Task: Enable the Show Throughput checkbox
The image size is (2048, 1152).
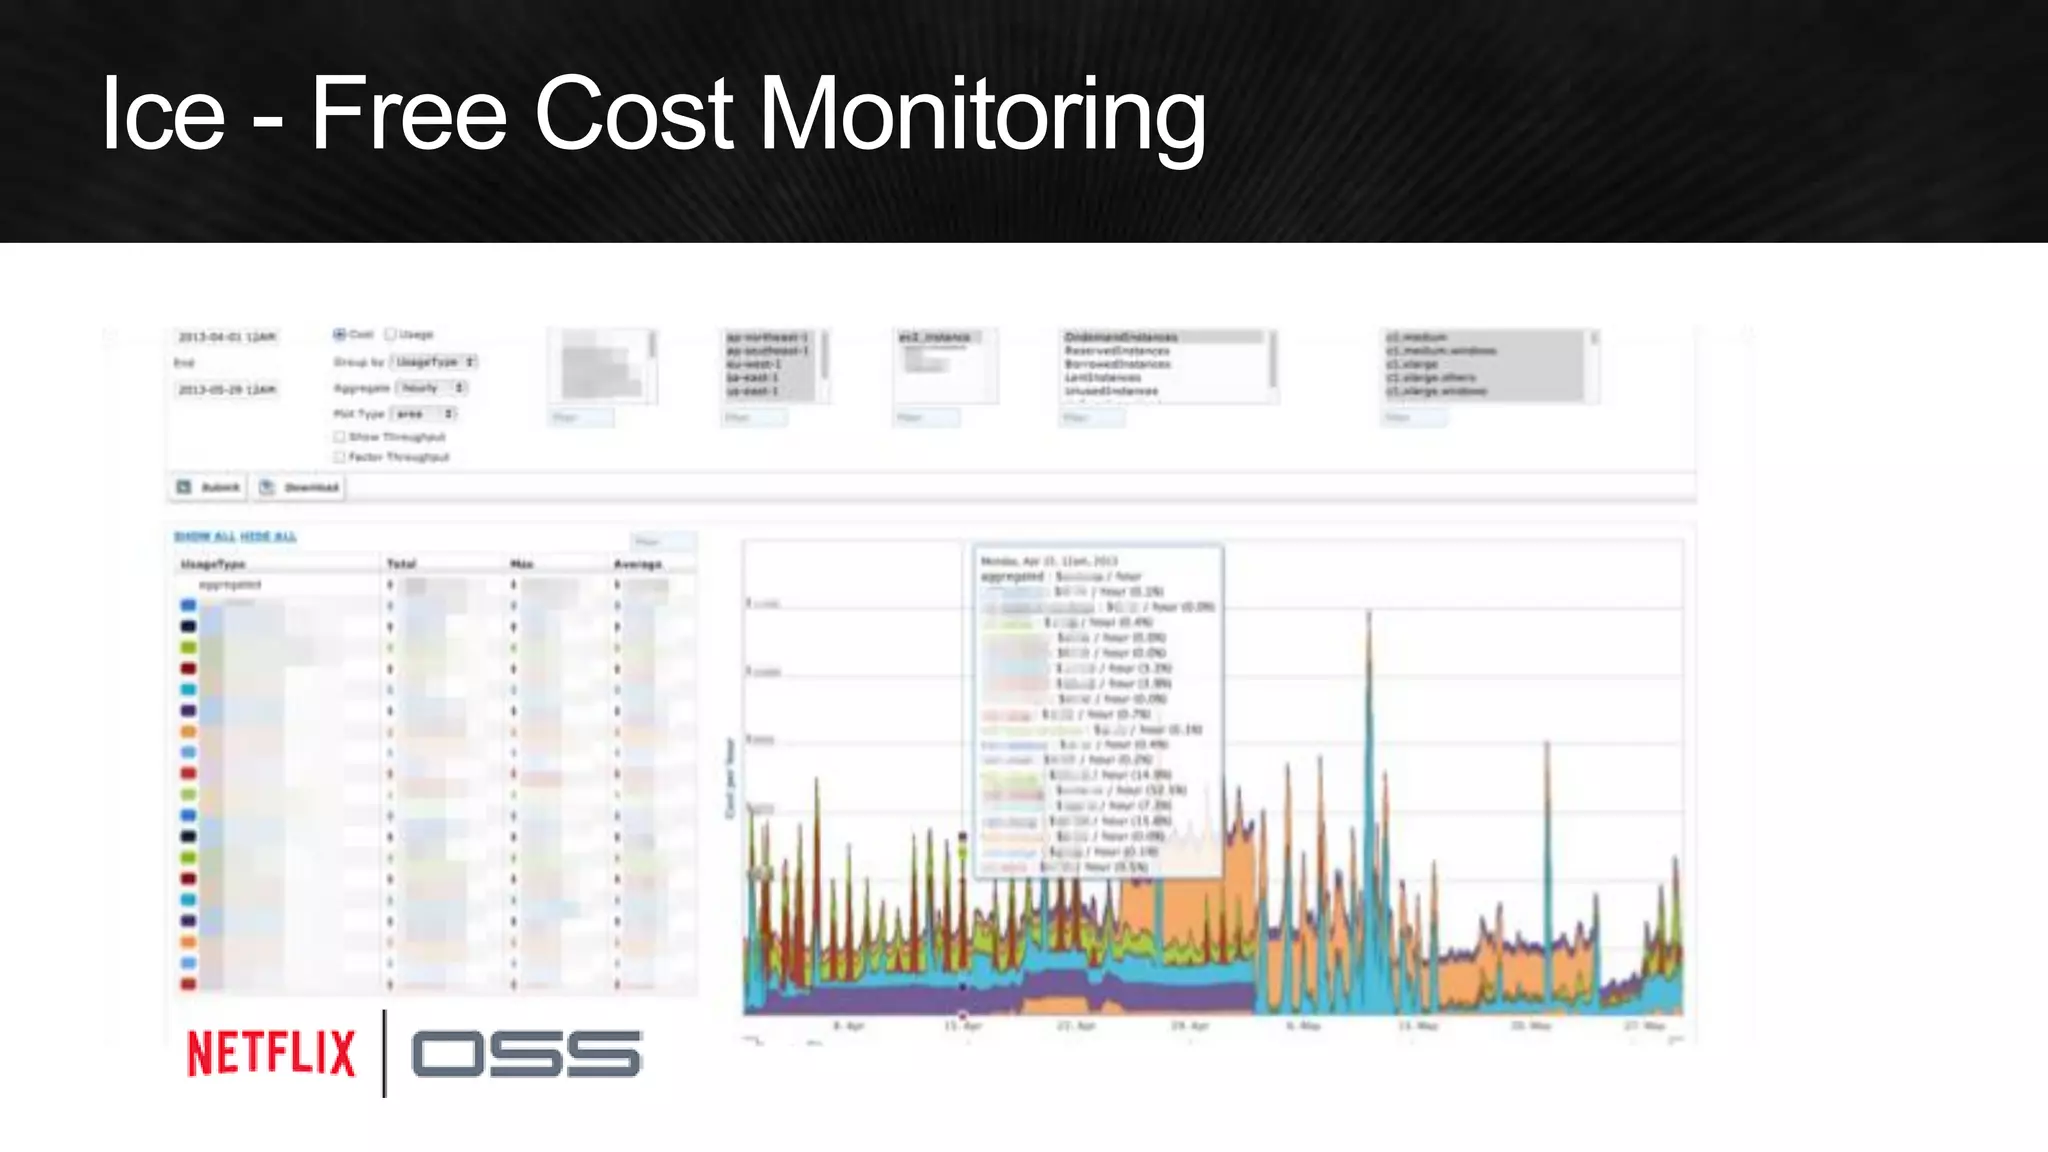Action: [x=340, y=437]
